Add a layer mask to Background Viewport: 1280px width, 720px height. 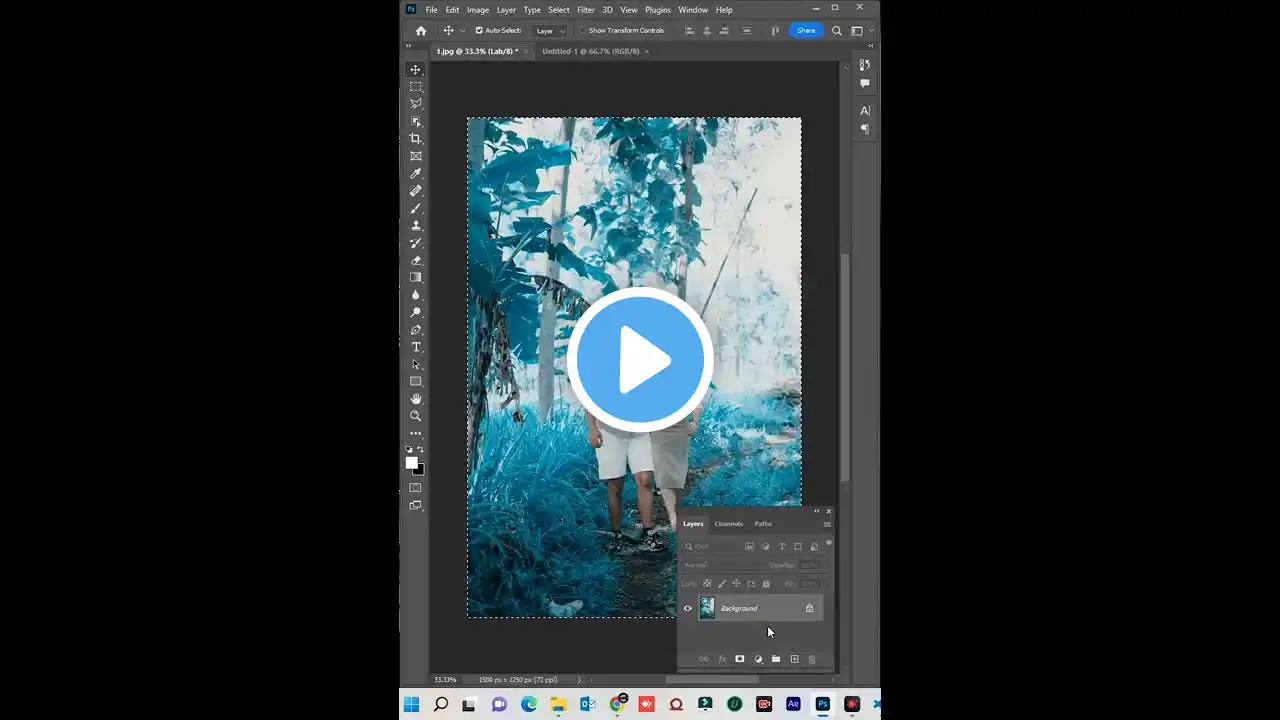coord(739,658)
